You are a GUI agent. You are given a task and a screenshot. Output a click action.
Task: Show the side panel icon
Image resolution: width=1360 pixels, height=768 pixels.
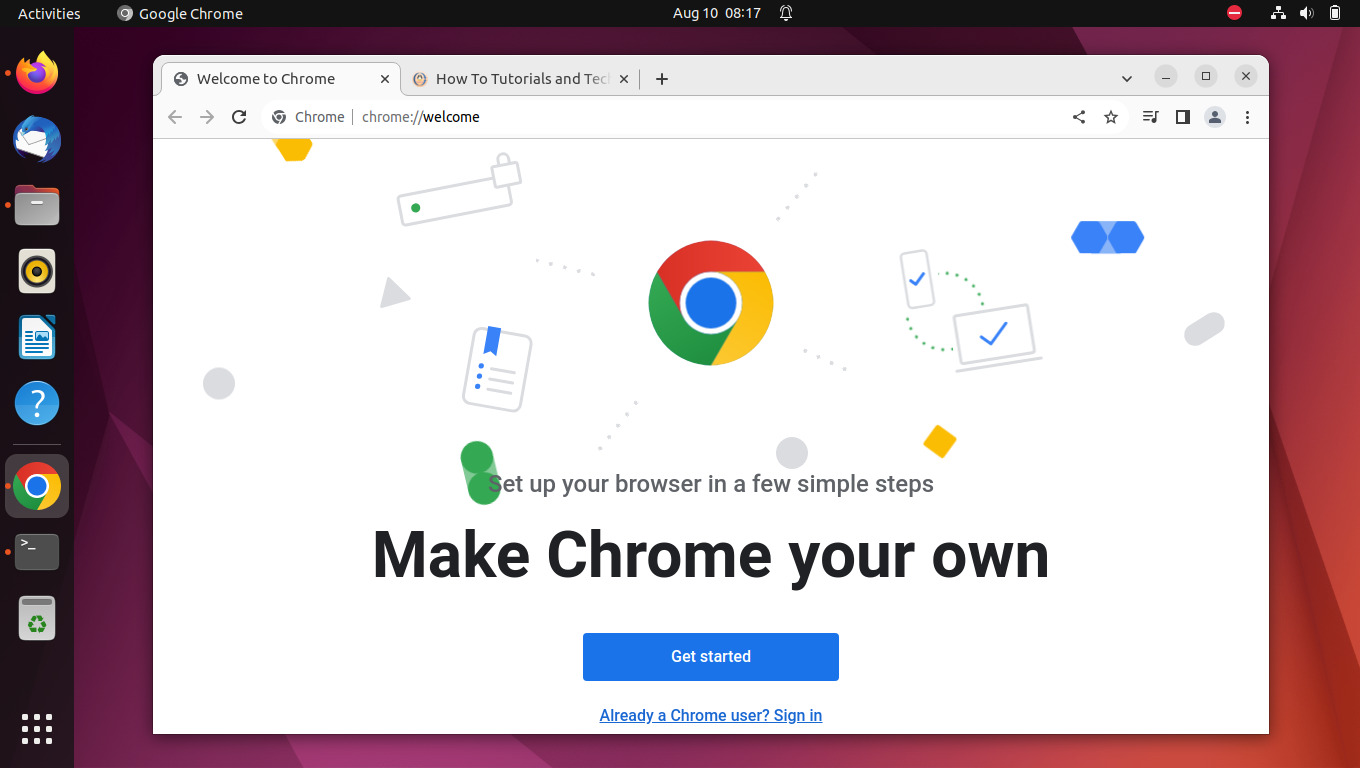pyautogui.click(x=1182, y=117)
